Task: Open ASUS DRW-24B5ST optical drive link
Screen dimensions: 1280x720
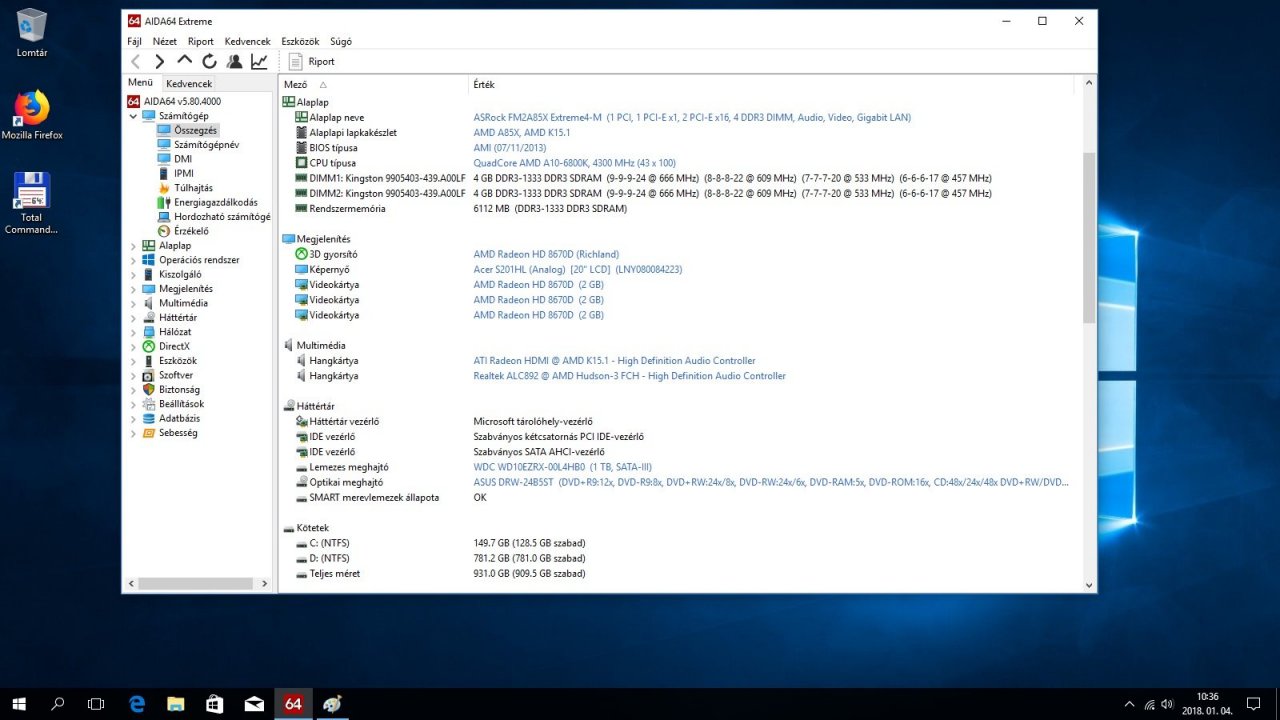Action: [770, 482]
